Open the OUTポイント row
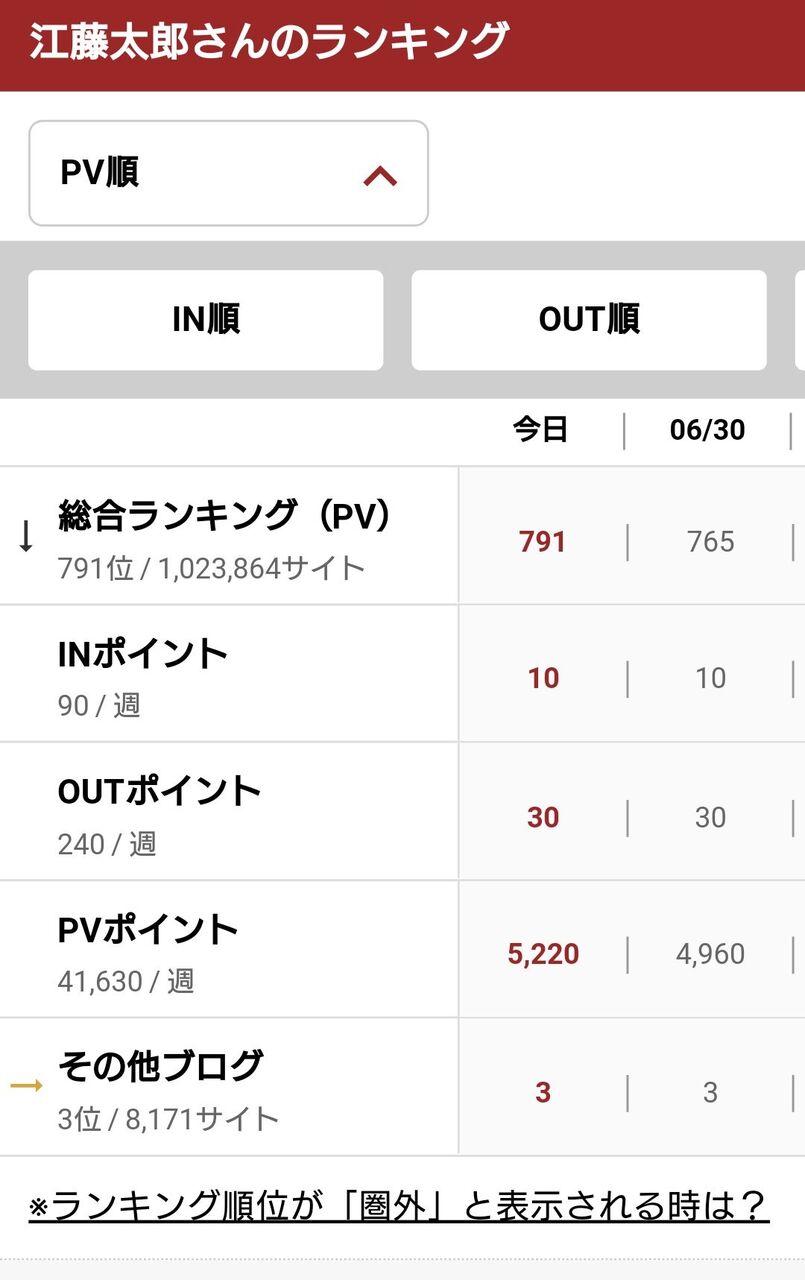 (x=229, y=812)
